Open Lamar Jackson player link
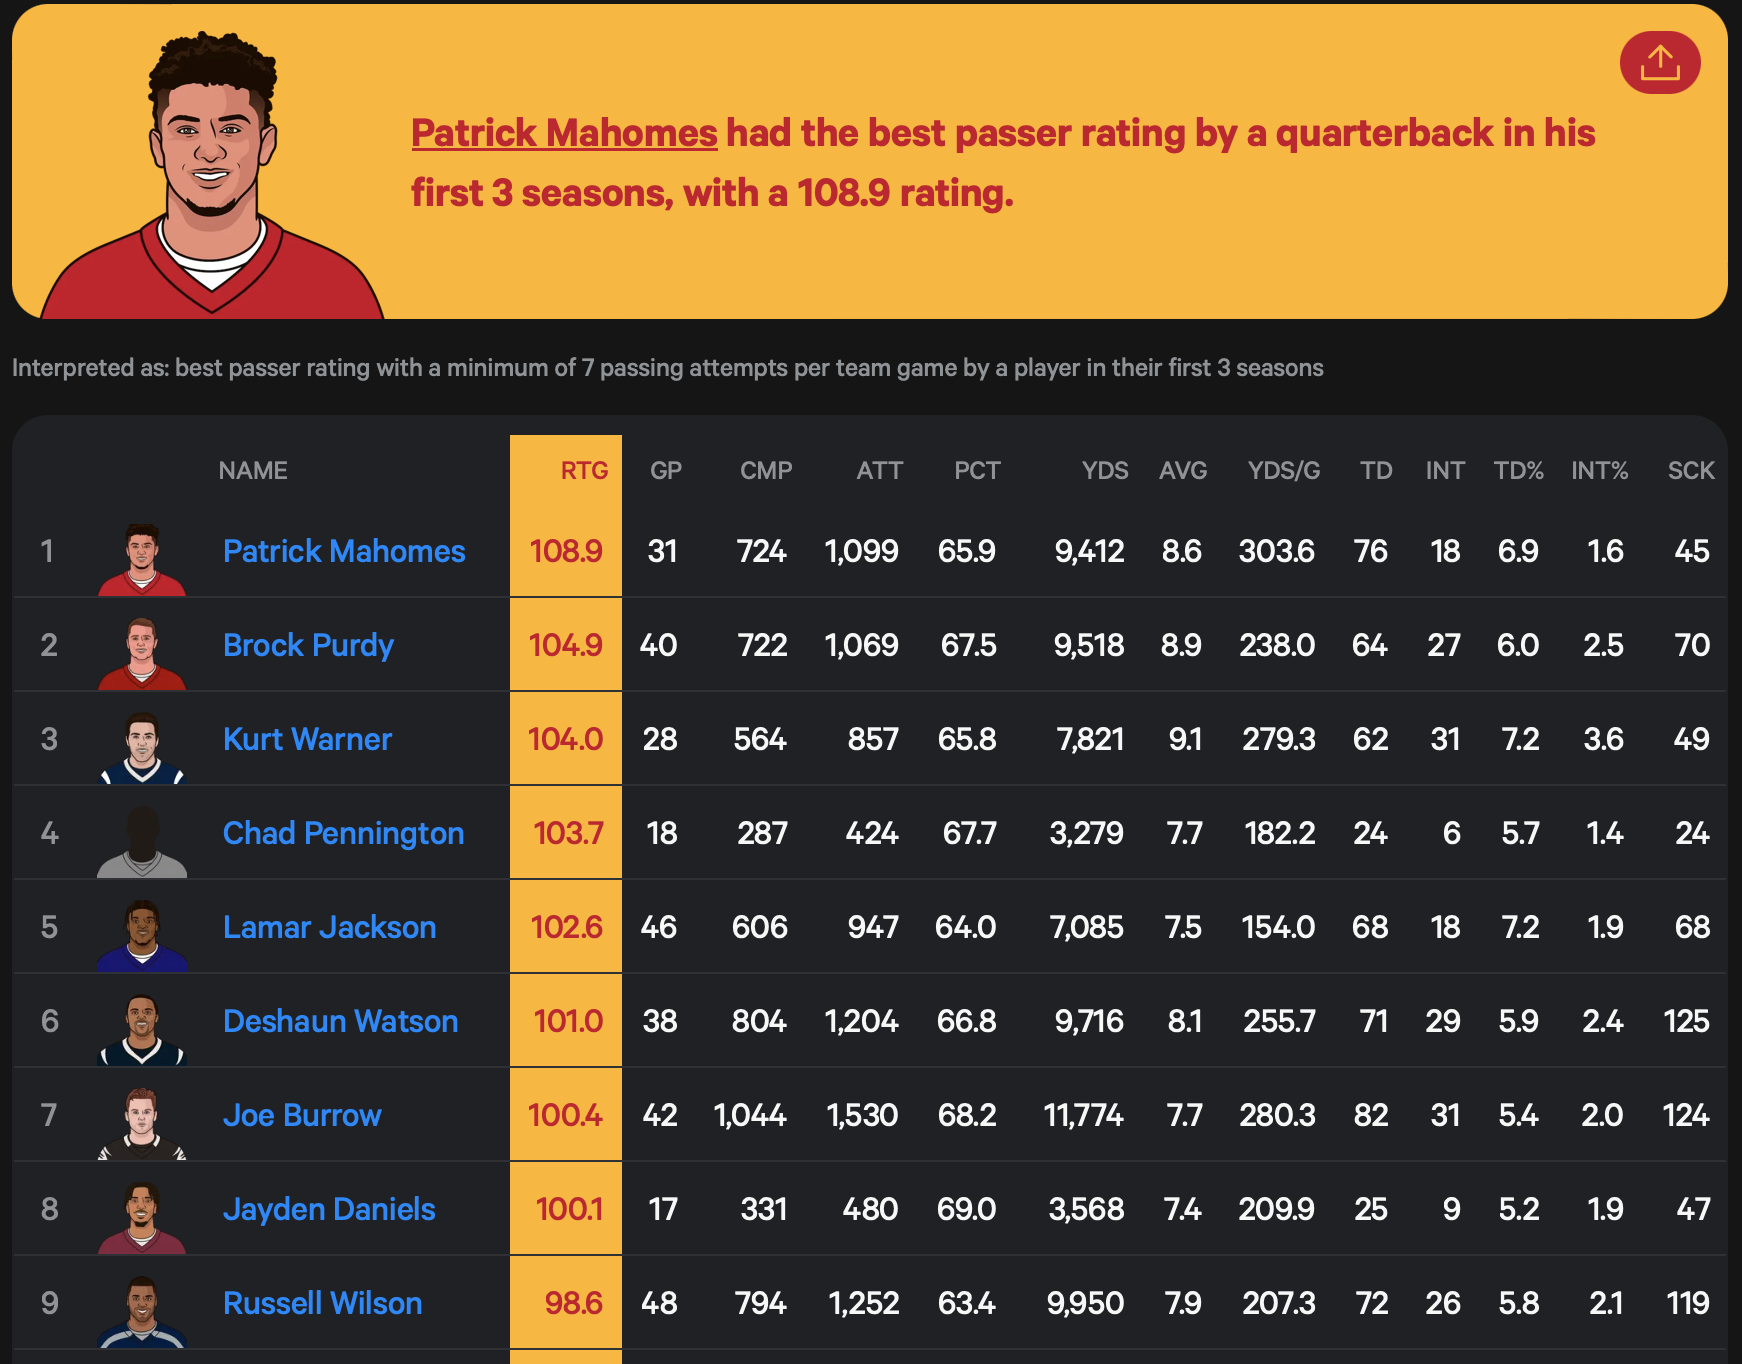The height and width of the screenshot is (1364, 1742). point(329,927)
